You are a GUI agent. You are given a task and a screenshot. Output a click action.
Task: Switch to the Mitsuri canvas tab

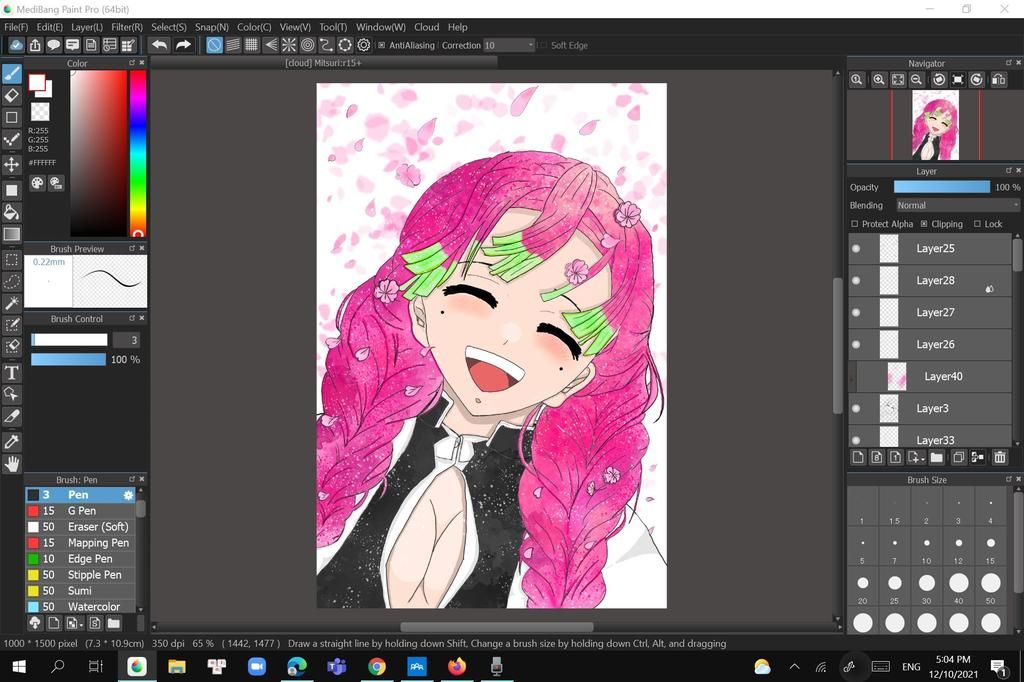[323, 63]
